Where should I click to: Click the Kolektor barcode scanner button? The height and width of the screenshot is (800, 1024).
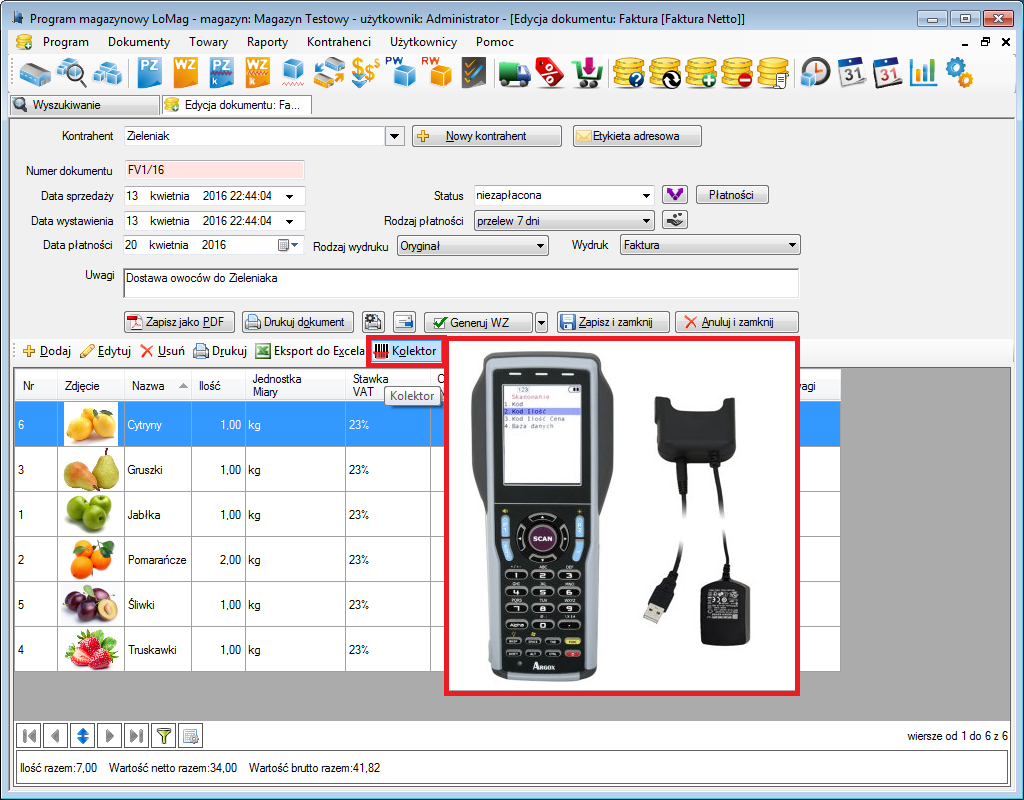[x=405, y=351]
